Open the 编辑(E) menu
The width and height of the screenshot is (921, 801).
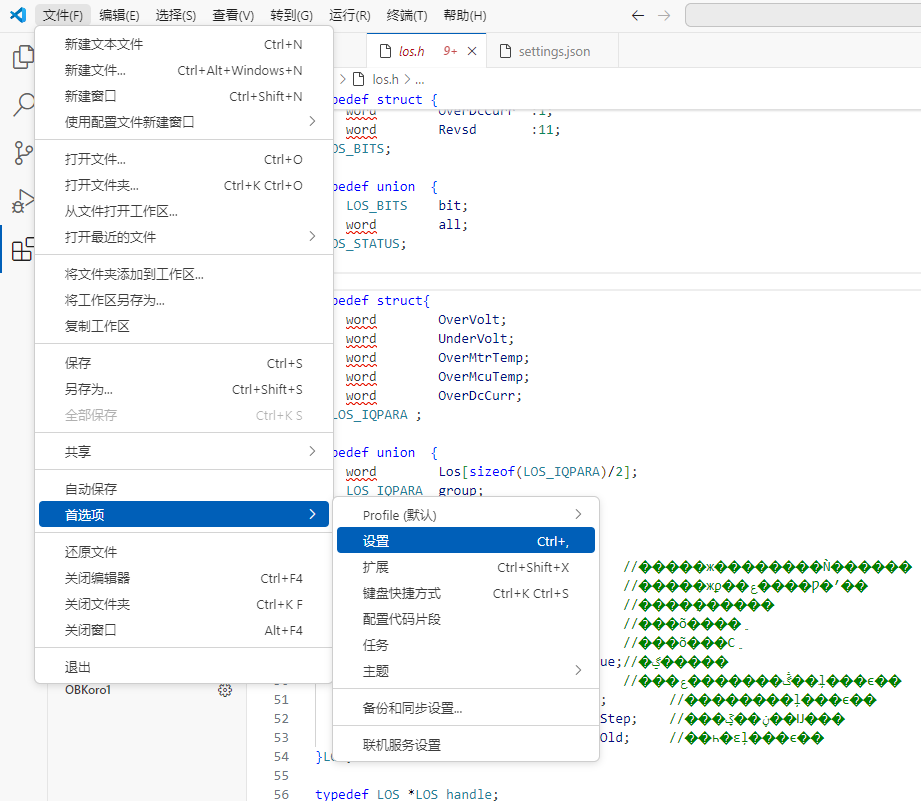119,15
